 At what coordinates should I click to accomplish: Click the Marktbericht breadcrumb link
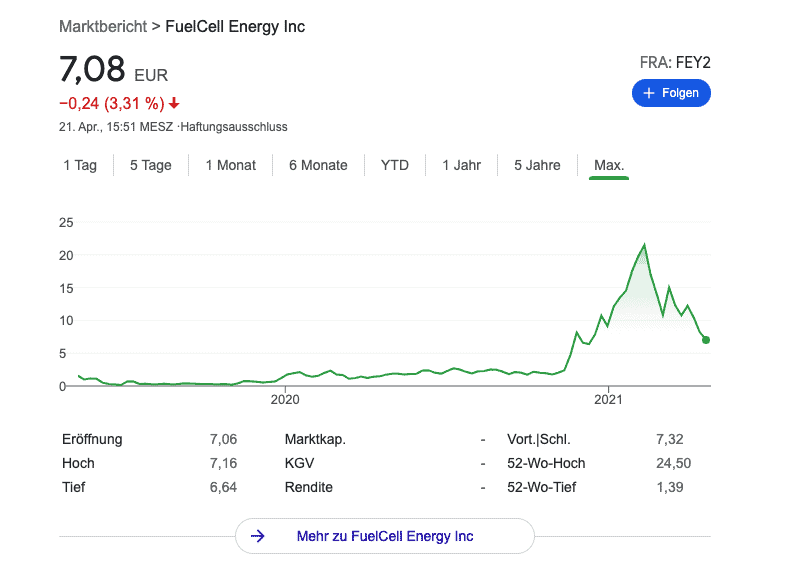tap(101, 26)
